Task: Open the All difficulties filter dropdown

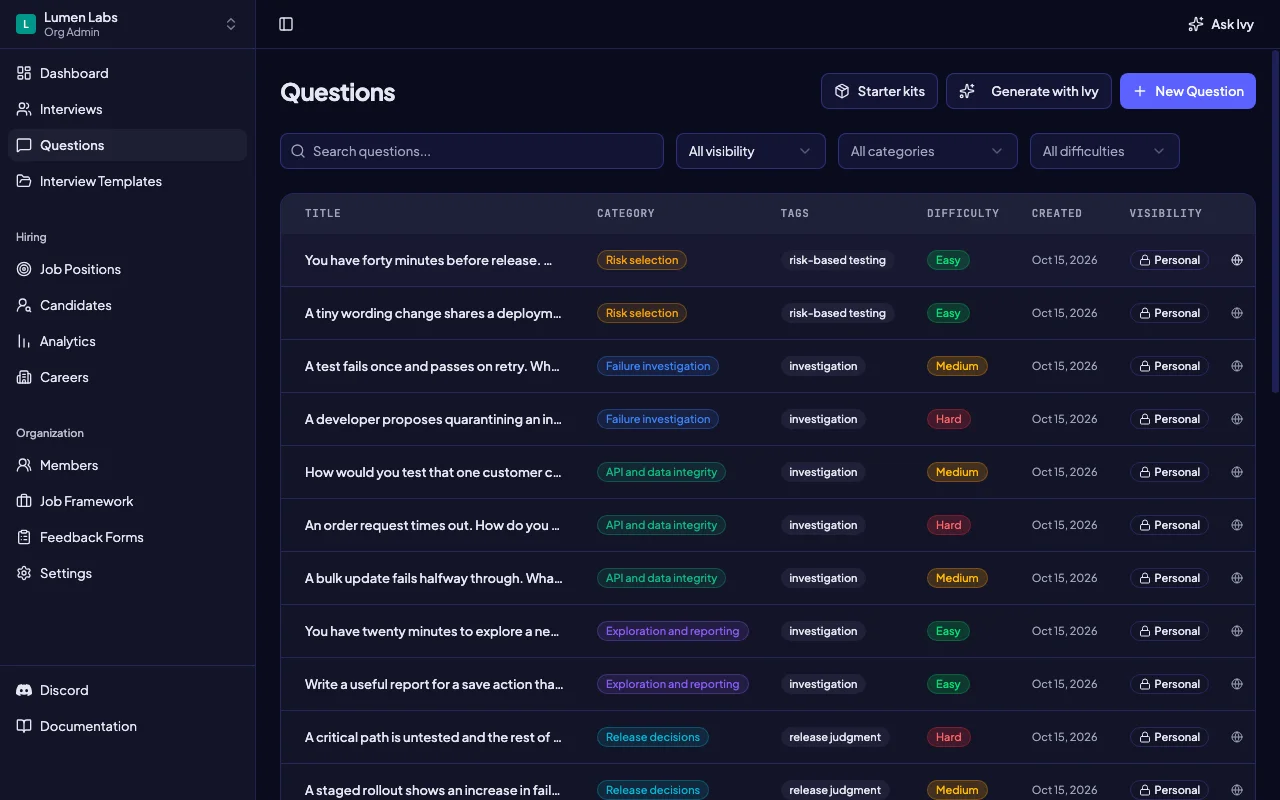Action: click(1105, 151)
